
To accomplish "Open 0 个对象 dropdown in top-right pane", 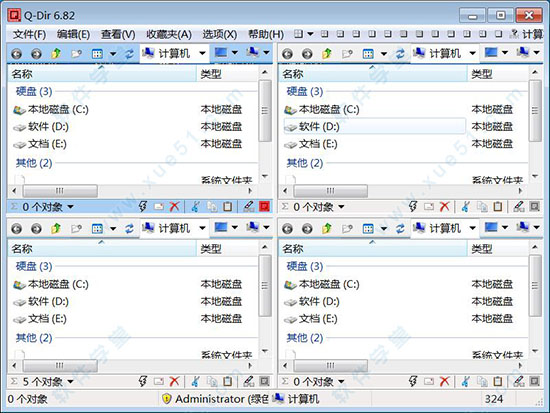I will (341, 207).
